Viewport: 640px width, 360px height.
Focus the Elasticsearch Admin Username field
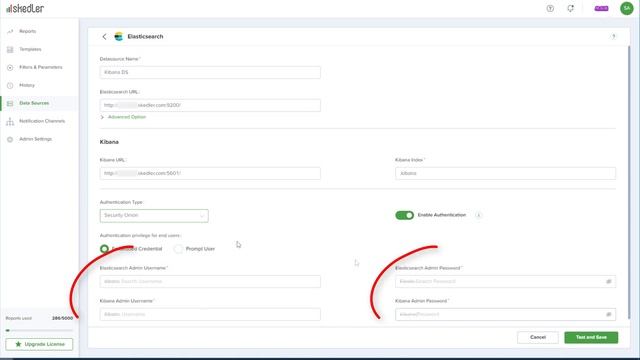click(210, 281)
